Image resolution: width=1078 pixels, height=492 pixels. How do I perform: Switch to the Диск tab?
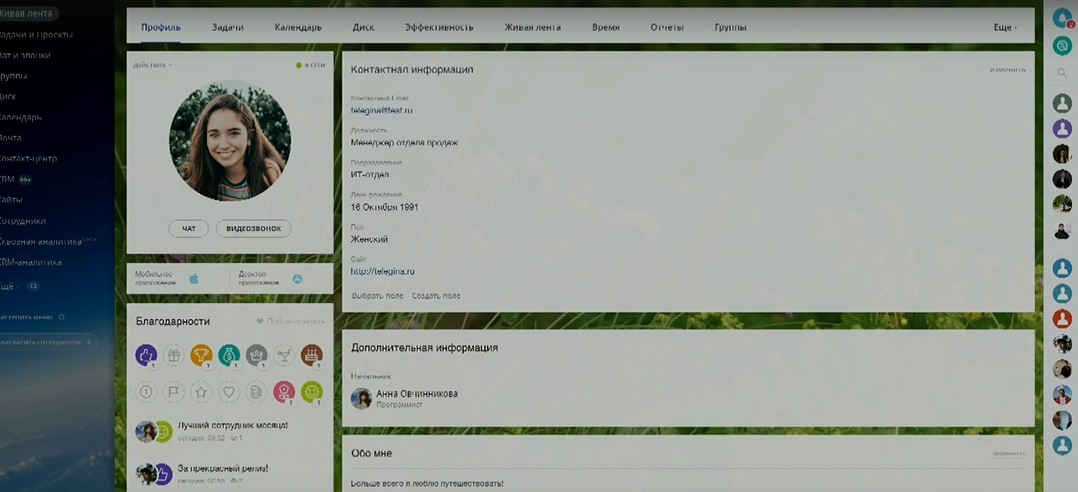pyautogui.click(x=363, y=27)
